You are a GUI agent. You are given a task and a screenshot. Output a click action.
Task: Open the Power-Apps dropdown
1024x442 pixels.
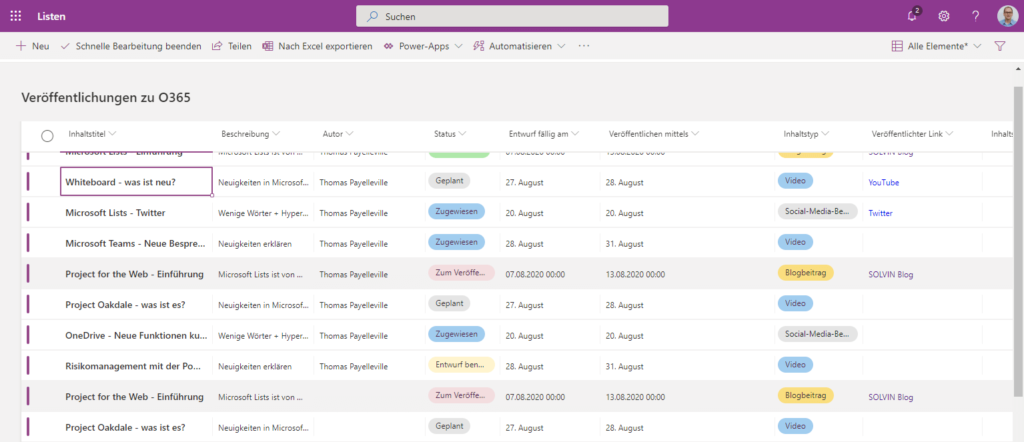tap(423, 46)
